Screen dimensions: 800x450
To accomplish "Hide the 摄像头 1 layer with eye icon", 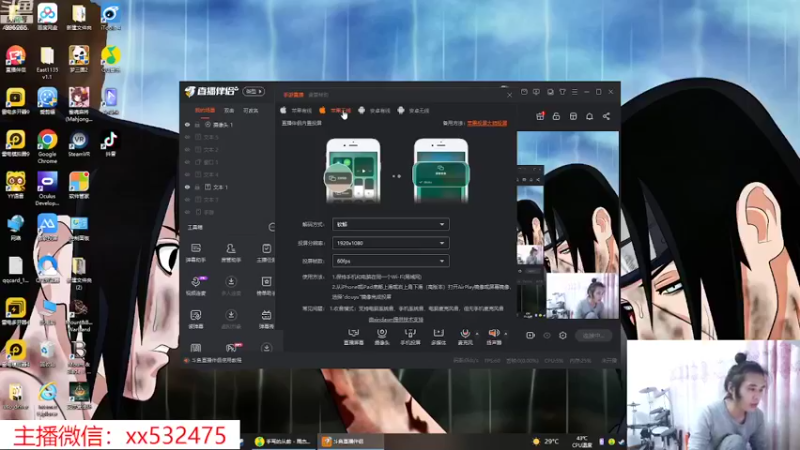I will point(187,124).
